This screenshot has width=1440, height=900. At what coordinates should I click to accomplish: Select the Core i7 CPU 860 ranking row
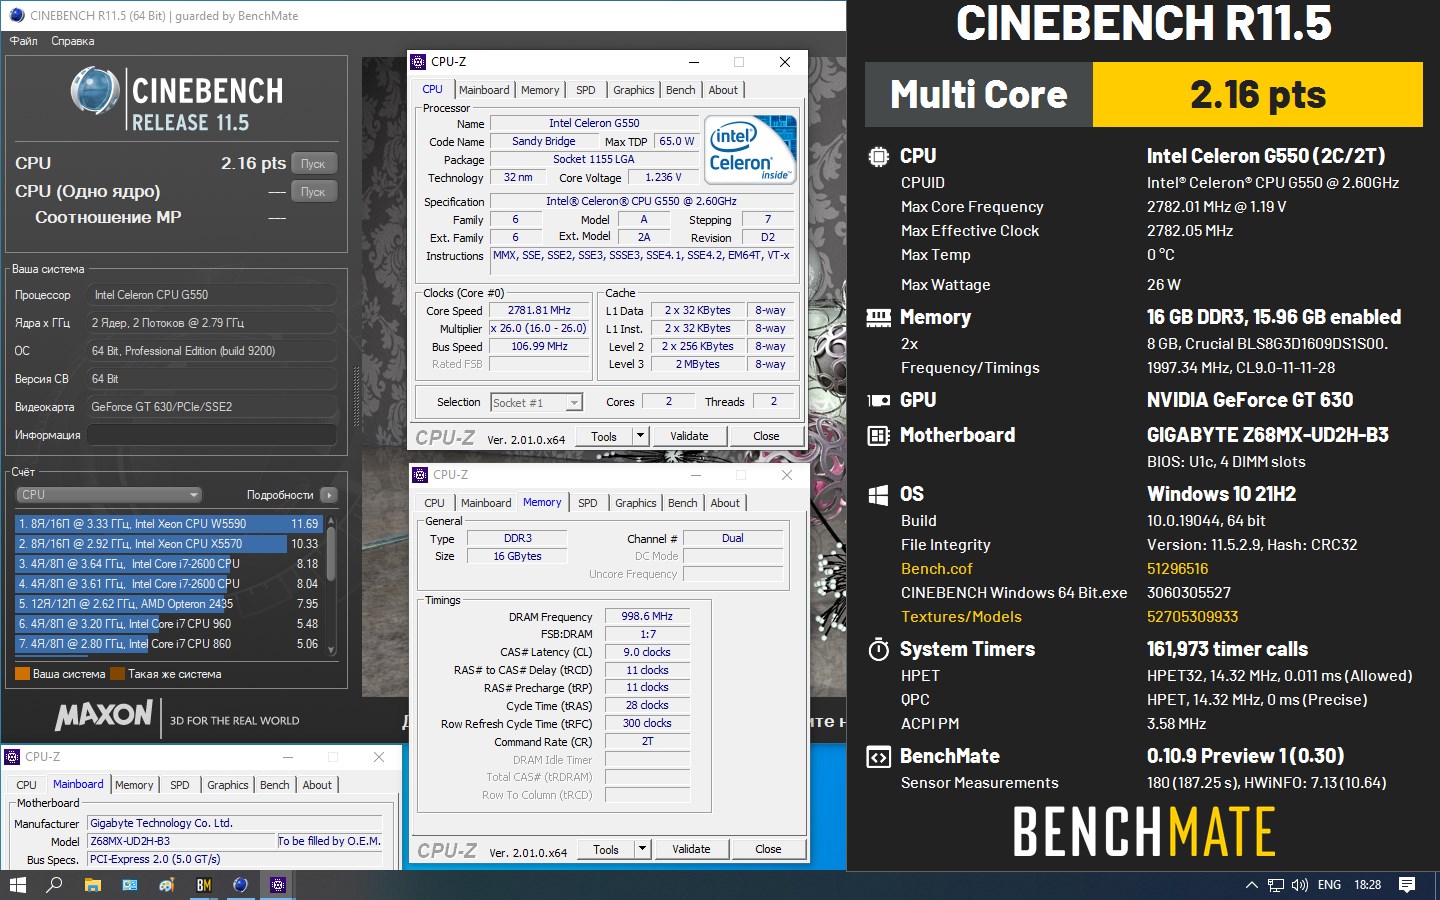(x=168, y=643)
